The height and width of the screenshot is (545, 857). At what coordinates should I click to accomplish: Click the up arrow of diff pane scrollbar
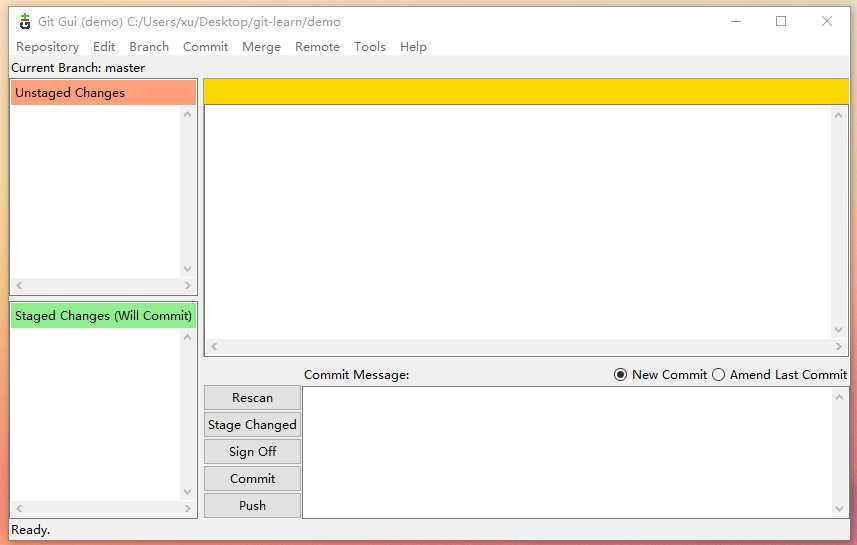tap(839, 115)
